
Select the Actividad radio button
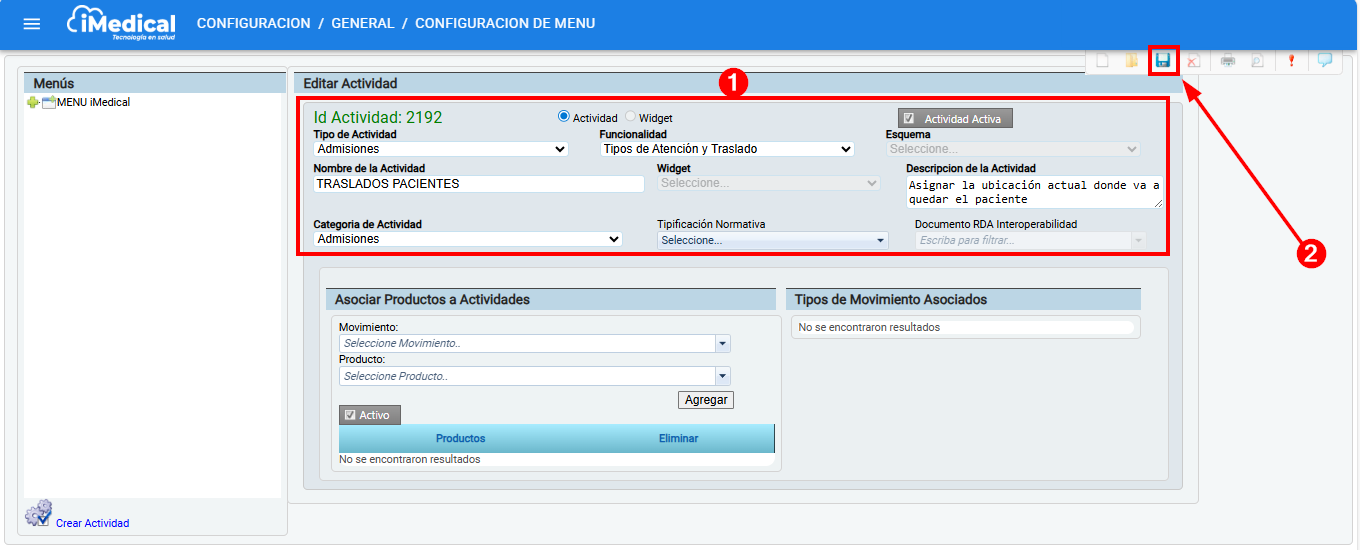[x=564, y=117]
